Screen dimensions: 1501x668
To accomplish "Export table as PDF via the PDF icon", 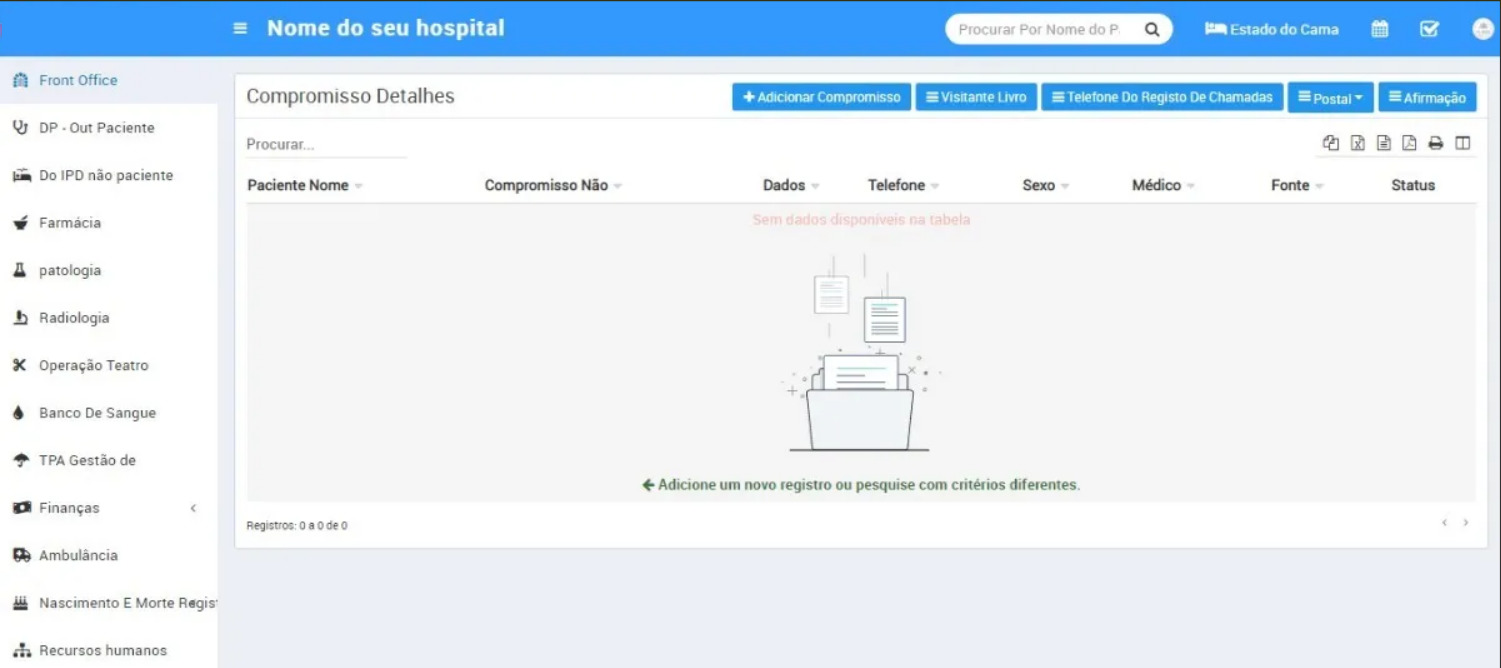I will pyautogui.click(x=1409, y=143).
